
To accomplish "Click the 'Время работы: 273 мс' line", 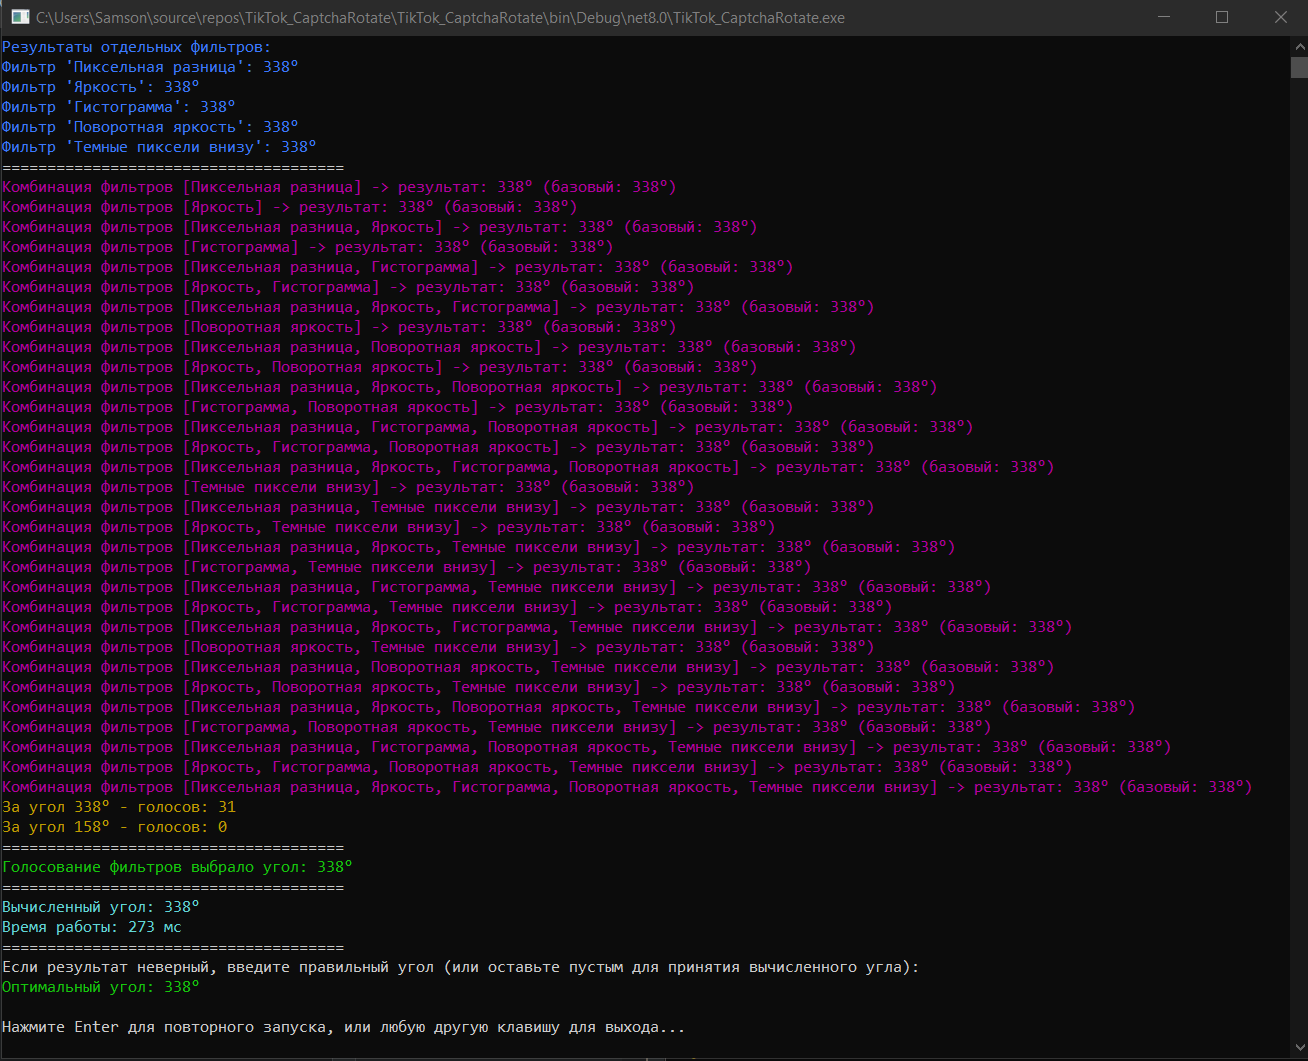I will 92,927.
